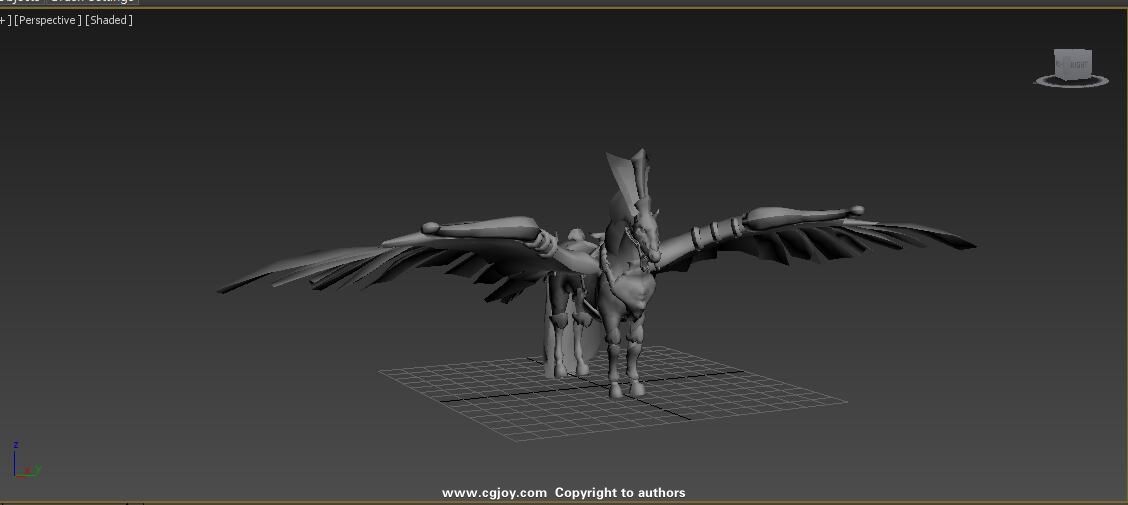Click the www.cgjoy.com watermark link

point(494,492)
